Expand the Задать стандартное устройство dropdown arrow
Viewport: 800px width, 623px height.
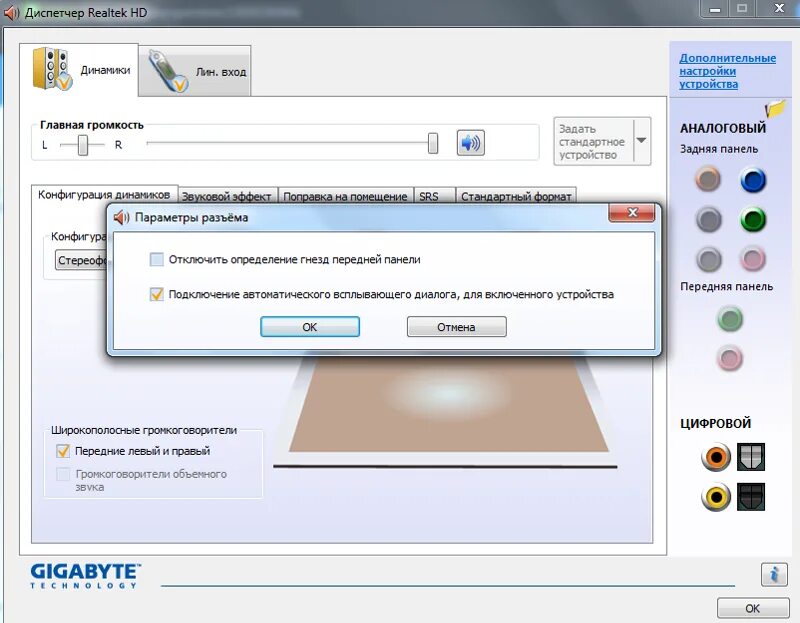642,141
